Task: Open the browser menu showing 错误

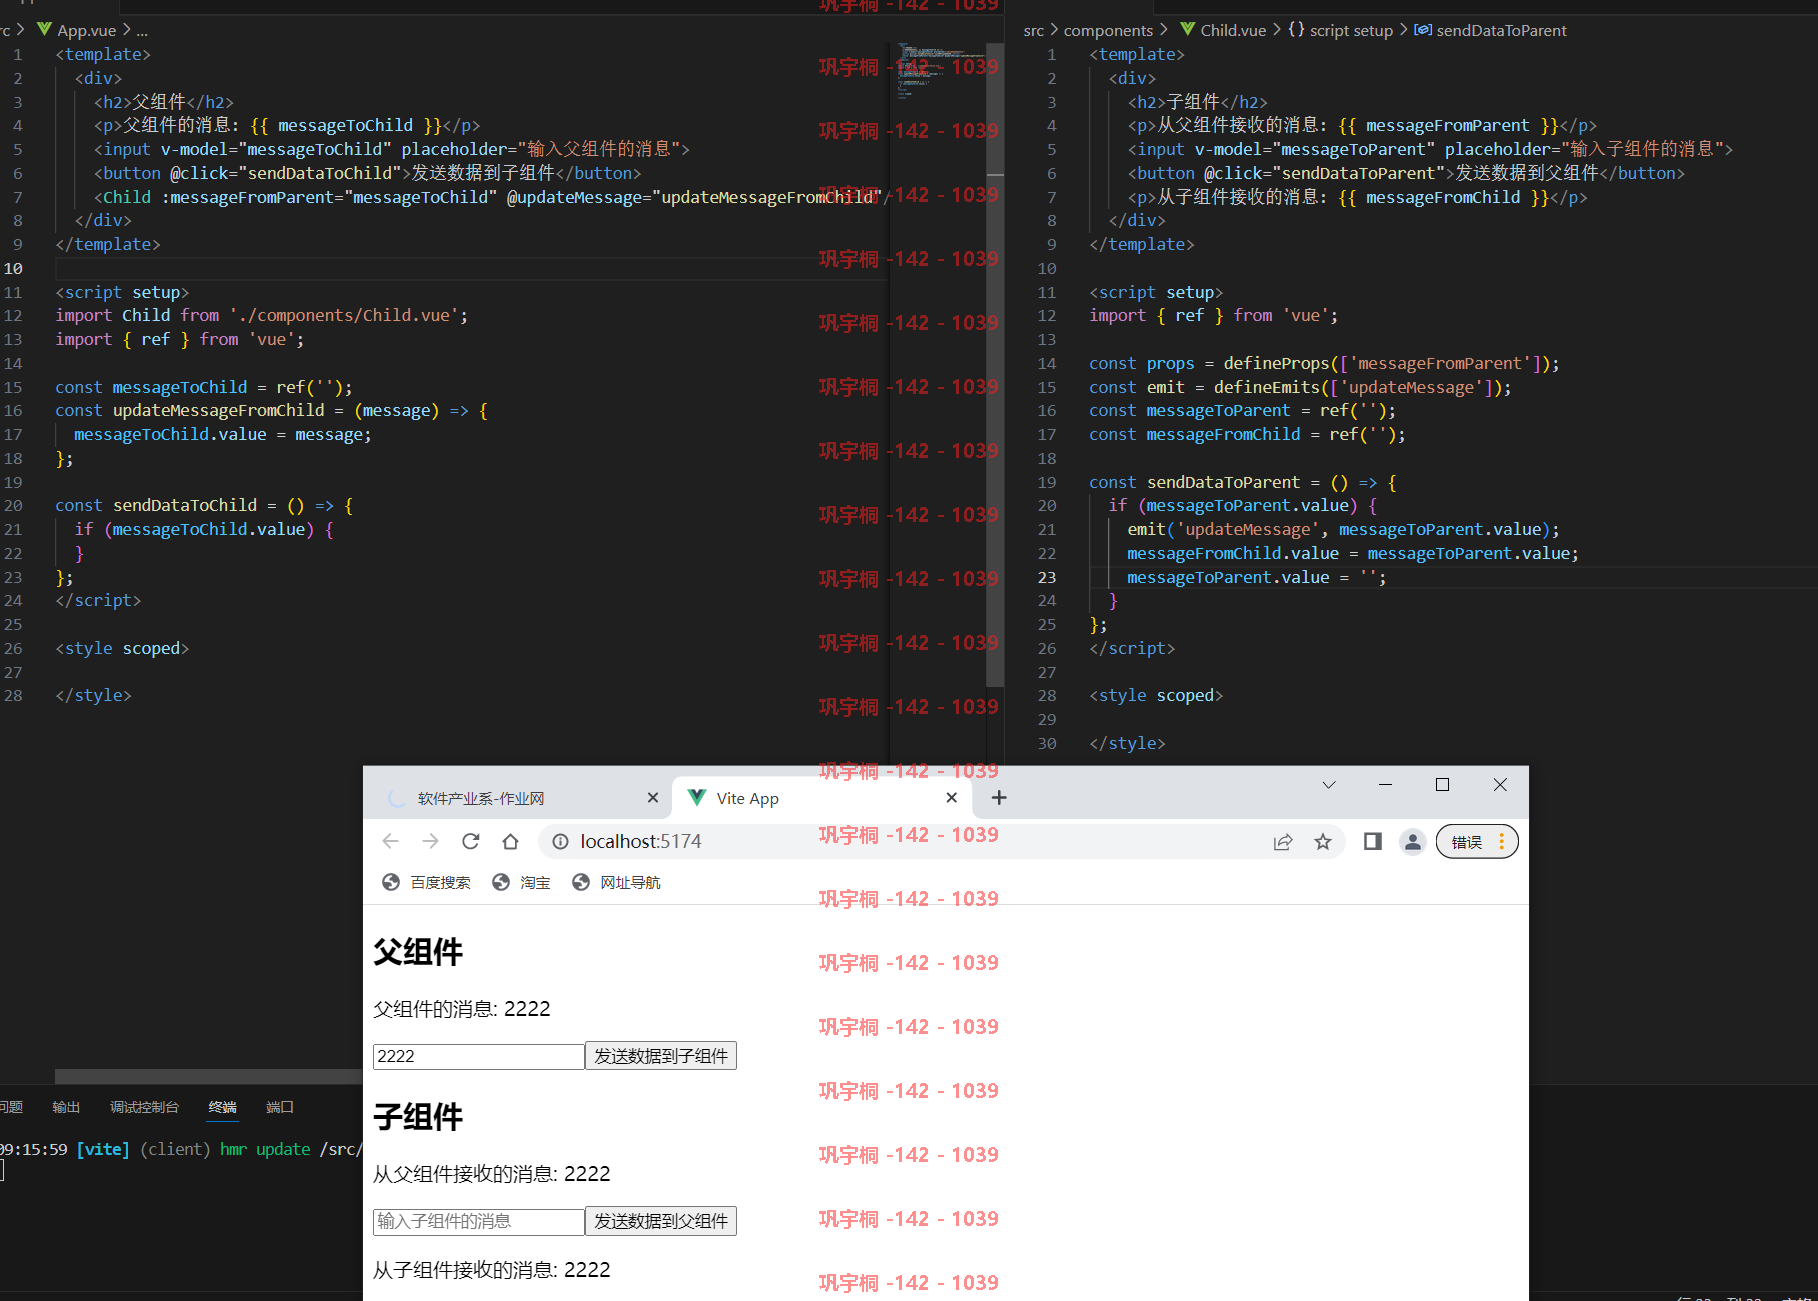Action: (x=1477, y=842)
